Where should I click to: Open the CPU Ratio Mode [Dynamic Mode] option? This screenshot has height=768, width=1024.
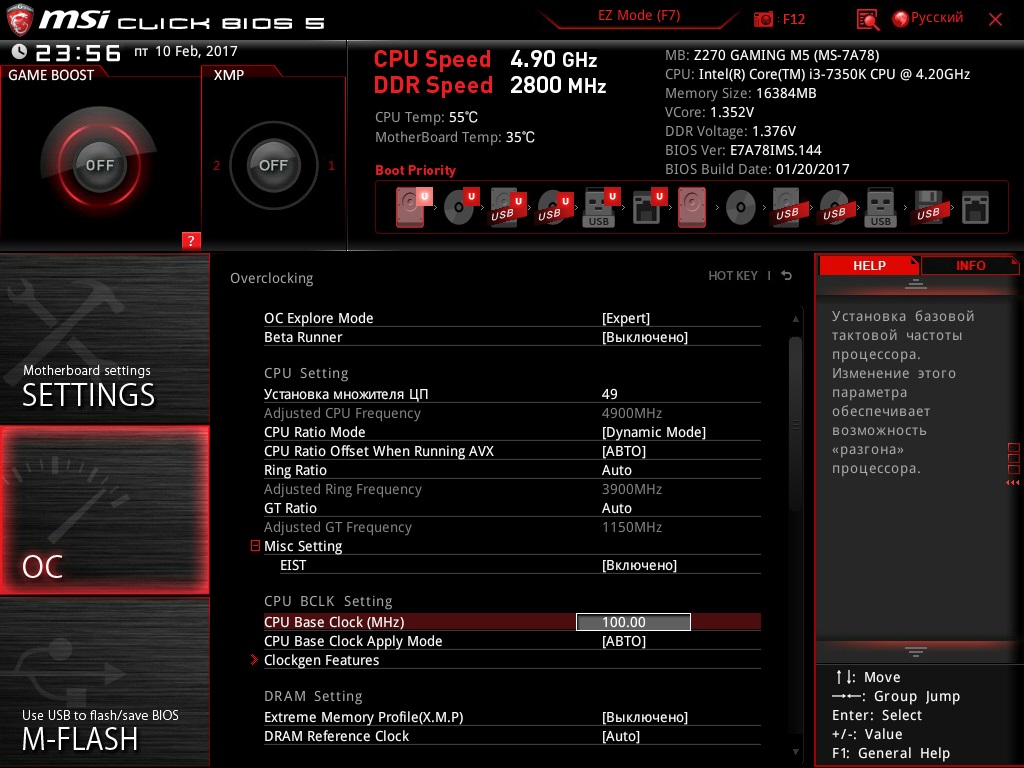click(x=654, y=432)
